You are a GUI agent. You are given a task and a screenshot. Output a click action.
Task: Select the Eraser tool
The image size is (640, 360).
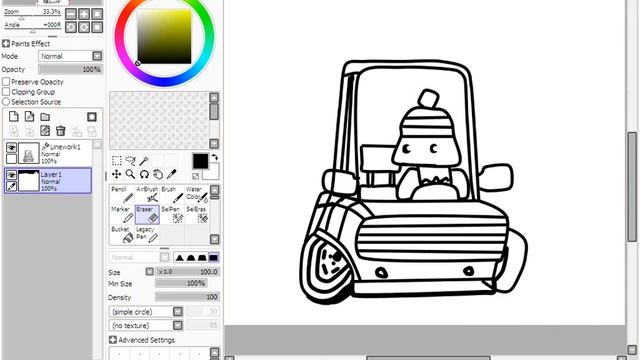tap(147, 214)
